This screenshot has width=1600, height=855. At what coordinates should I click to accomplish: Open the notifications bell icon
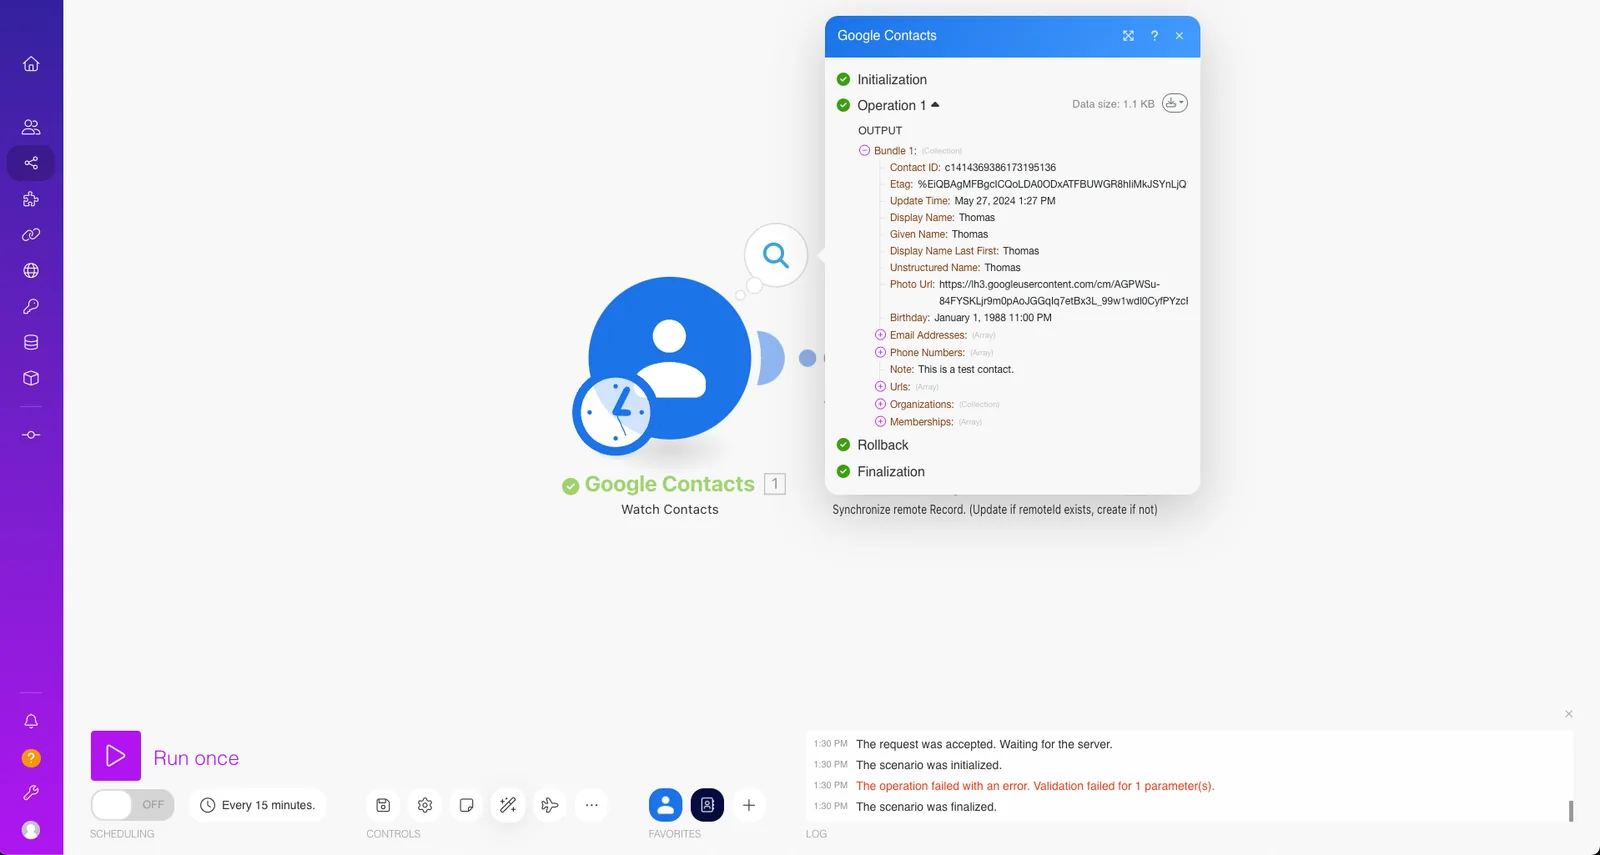point(31,721)
